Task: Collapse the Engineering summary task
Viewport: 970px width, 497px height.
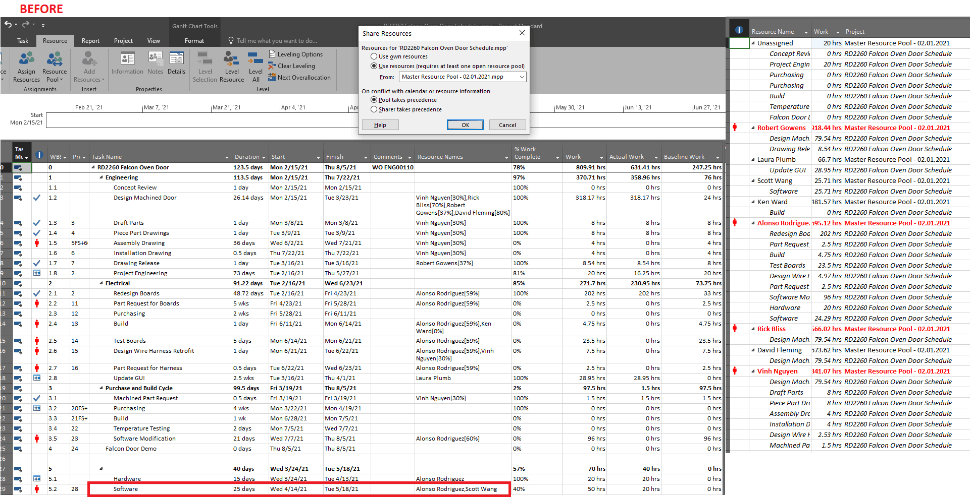Action: pyautogui.click(x=101, y=177)
